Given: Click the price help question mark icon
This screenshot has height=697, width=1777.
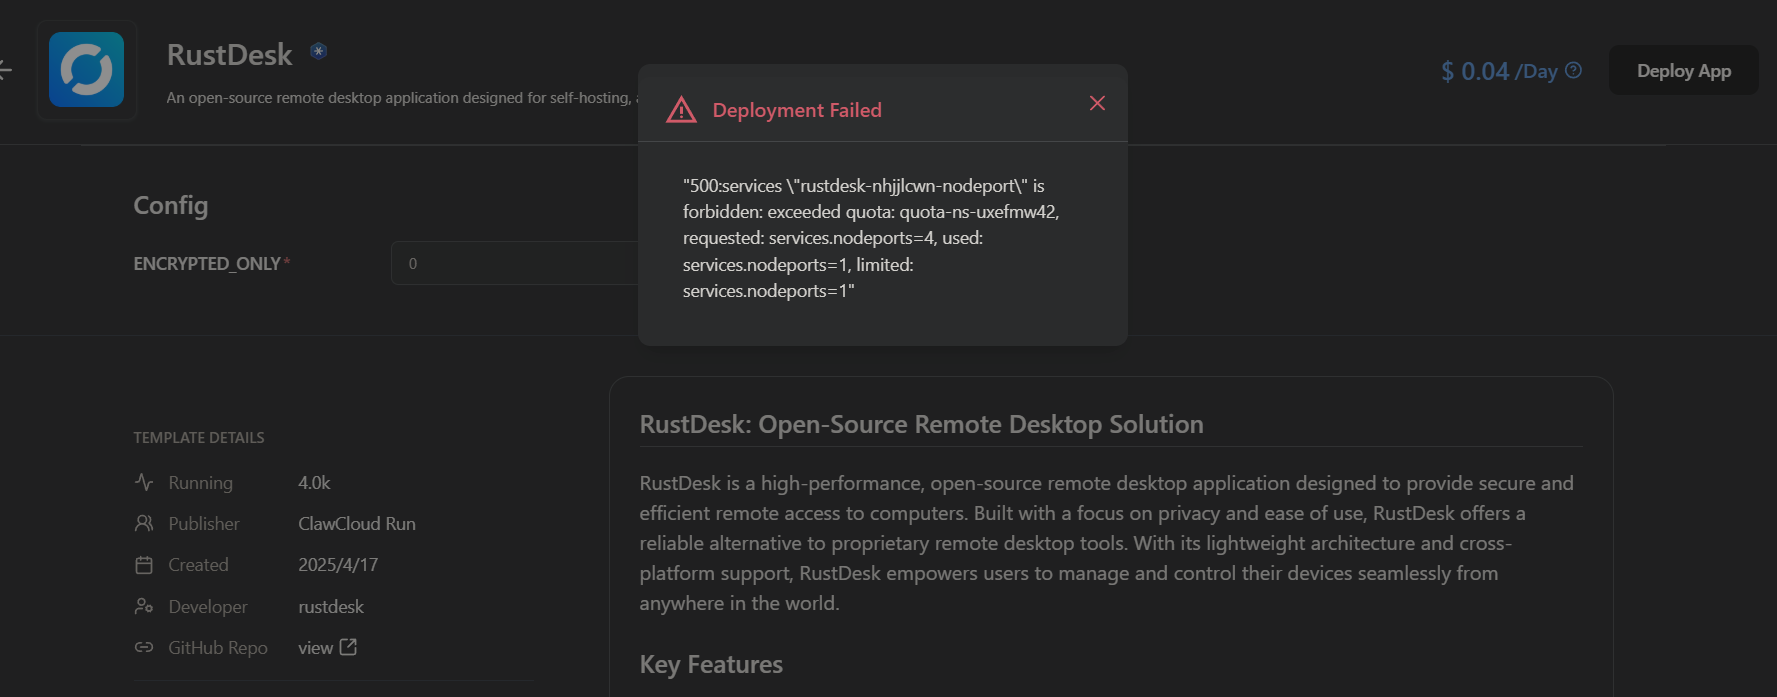Looking at the screenshot, I should point(1573,70).
